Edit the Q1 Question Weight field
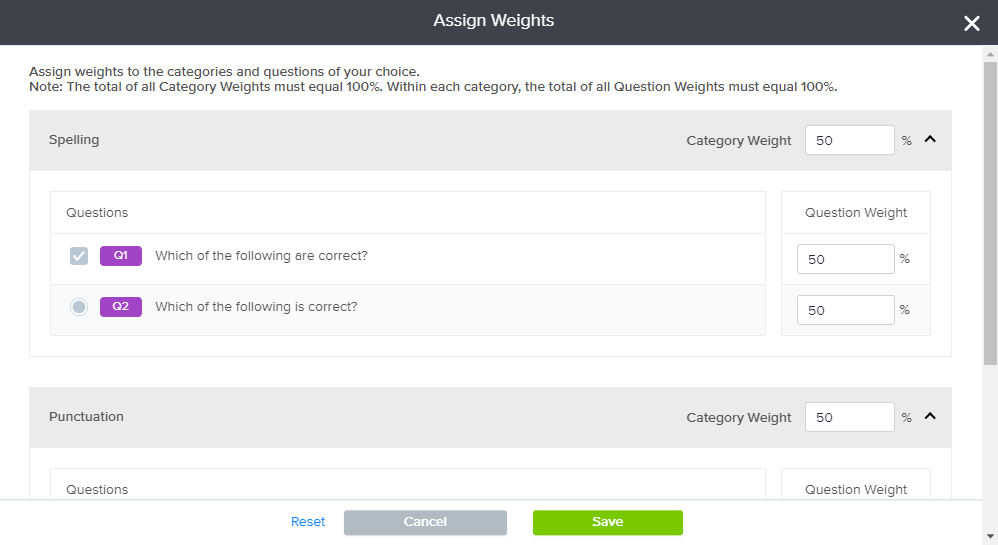This screenshot has height=545, width=998. [845, 259]
